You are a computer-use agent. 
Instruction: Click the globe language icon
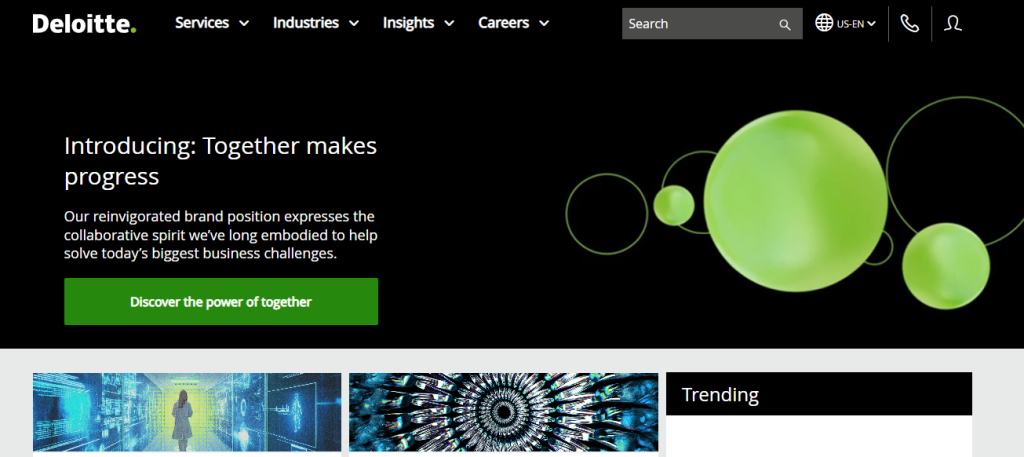coord(824,23)
